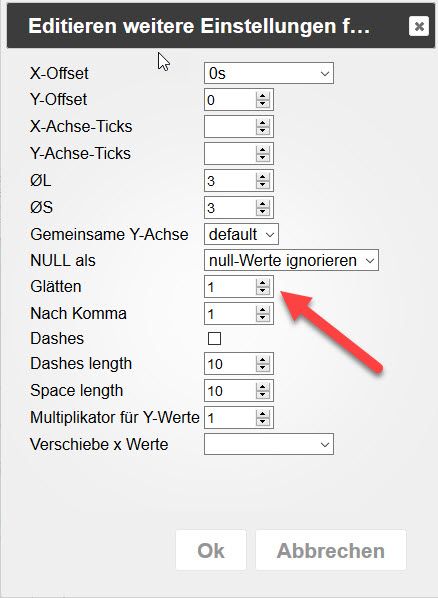This screenshot has width=438, height=598.
Task: Decrease the ØS value using down arrow
Action: (263, 212)
